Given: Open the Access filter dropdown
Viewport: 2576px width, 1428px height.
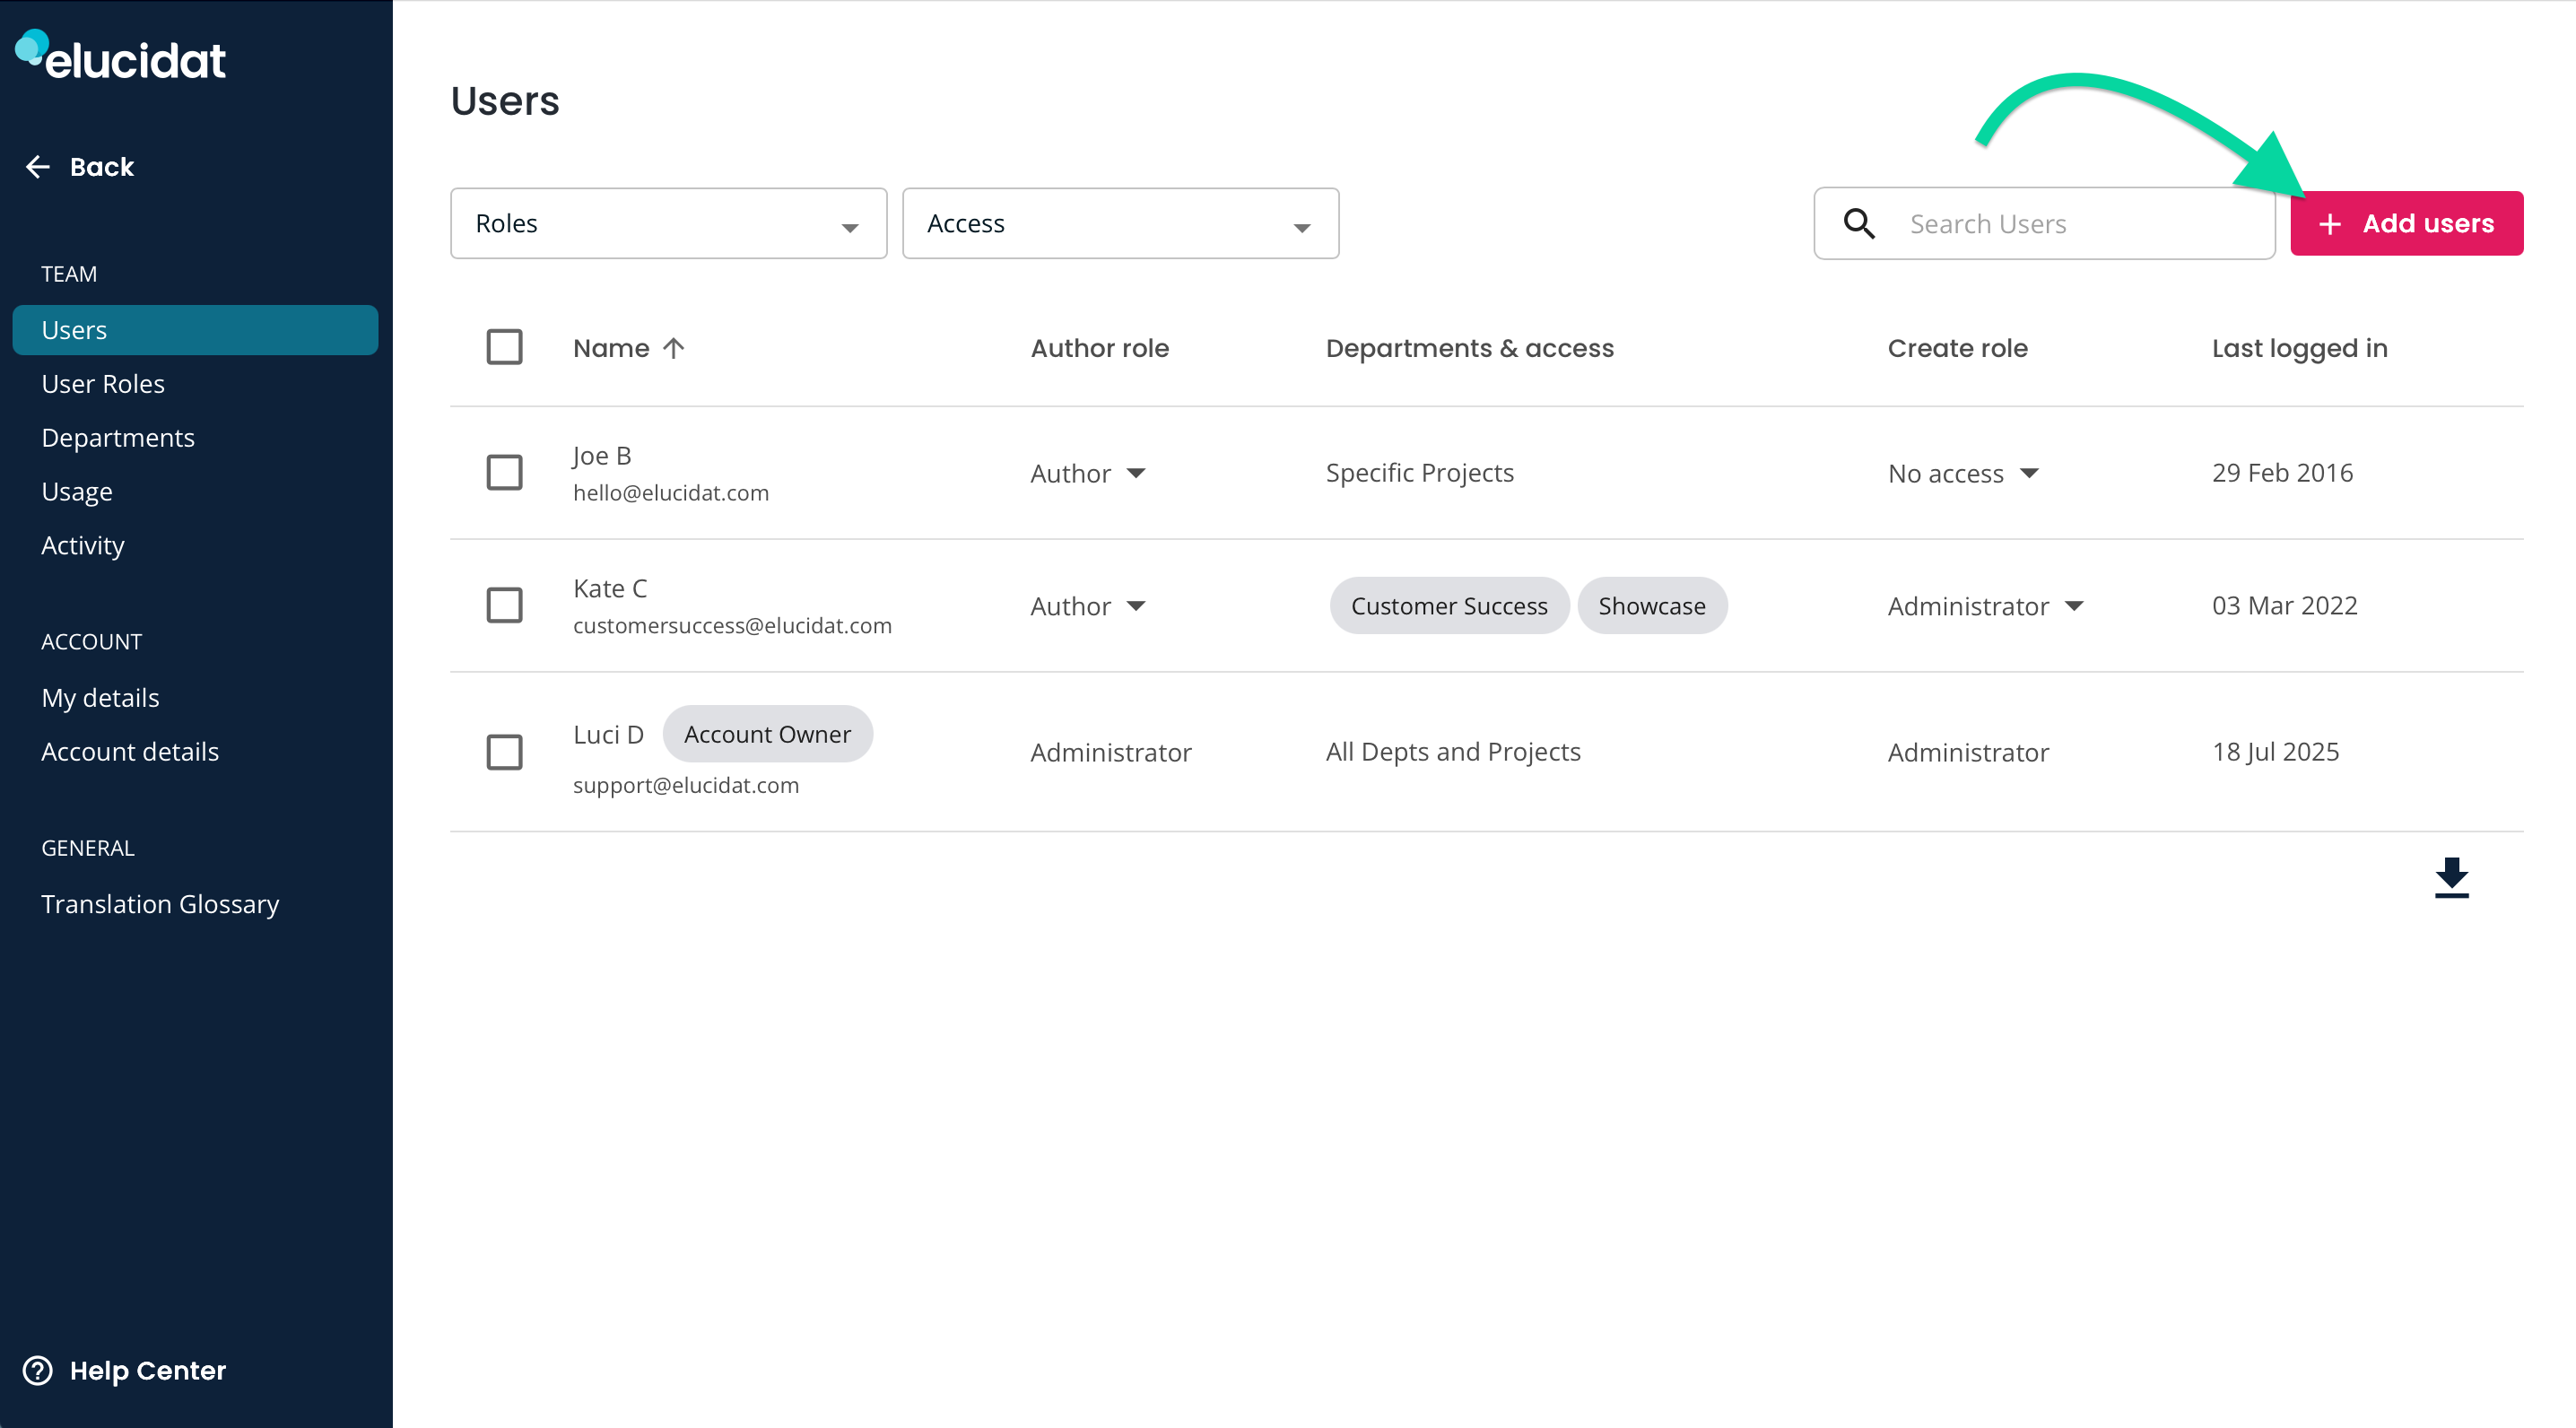Looking at the screenshot, I should [x=1120, y=223].
